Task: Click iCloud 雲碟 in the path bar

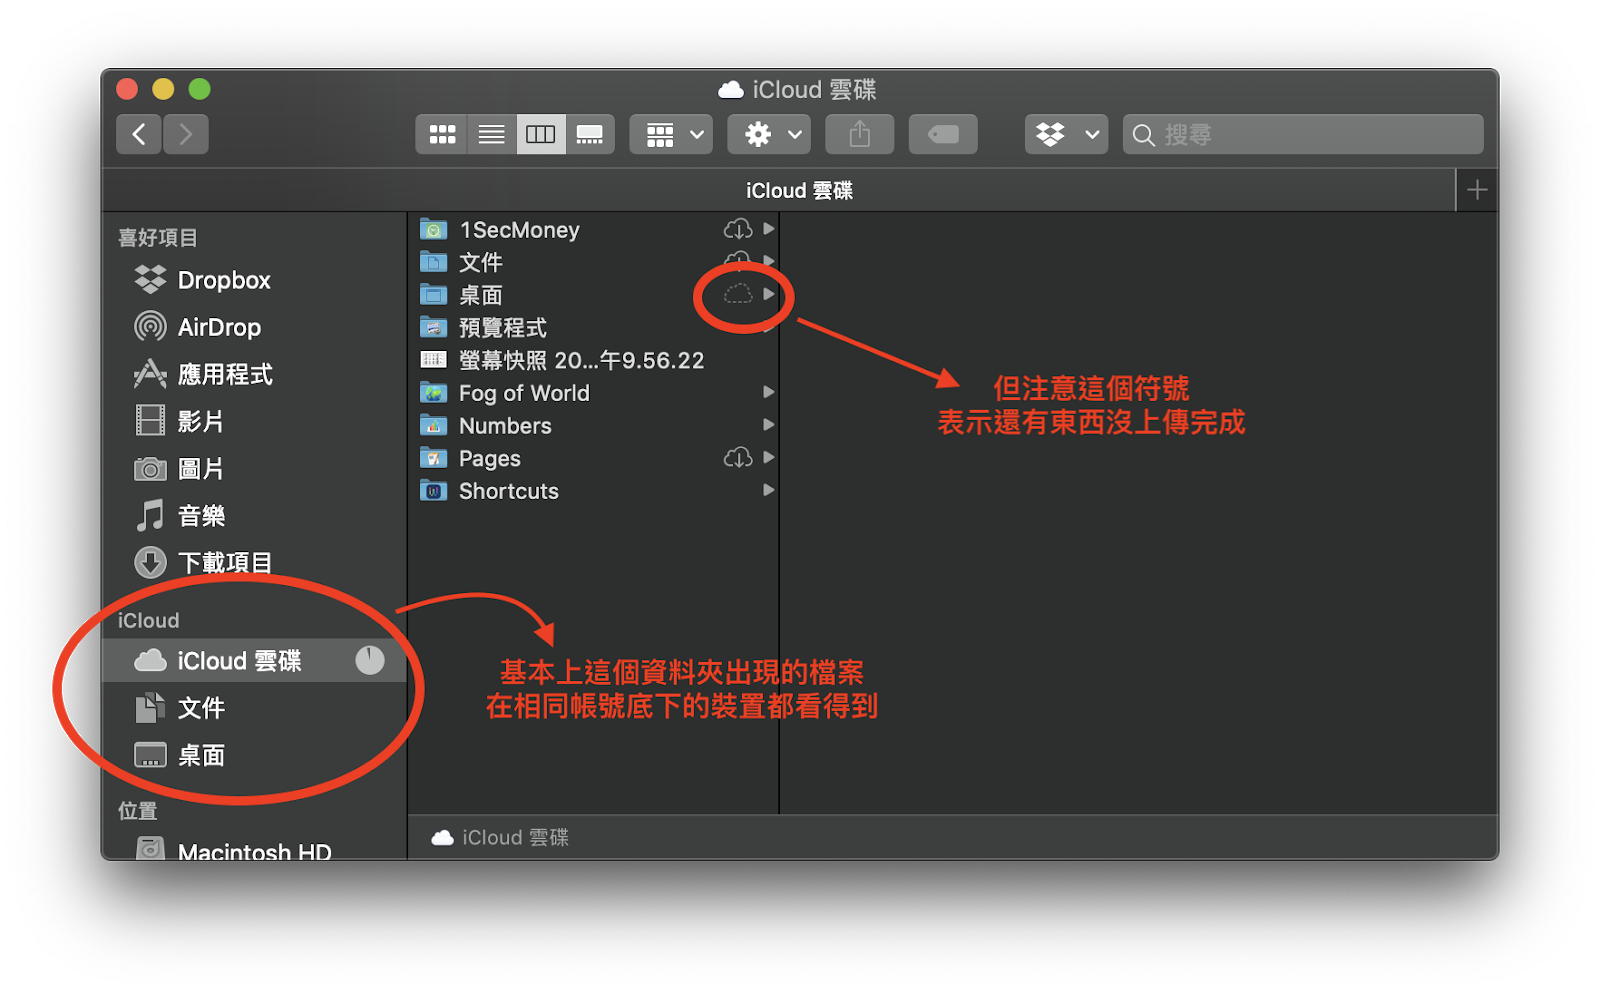Action: pos(500,838)
